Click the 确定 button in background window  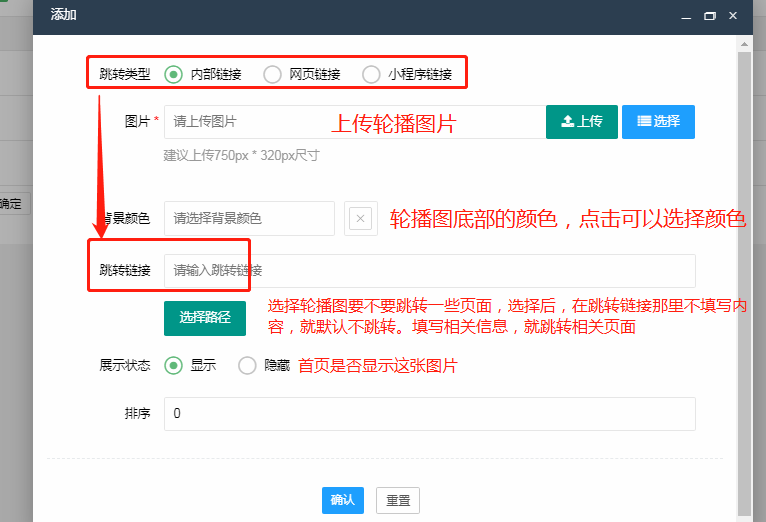tap(11, 204)
